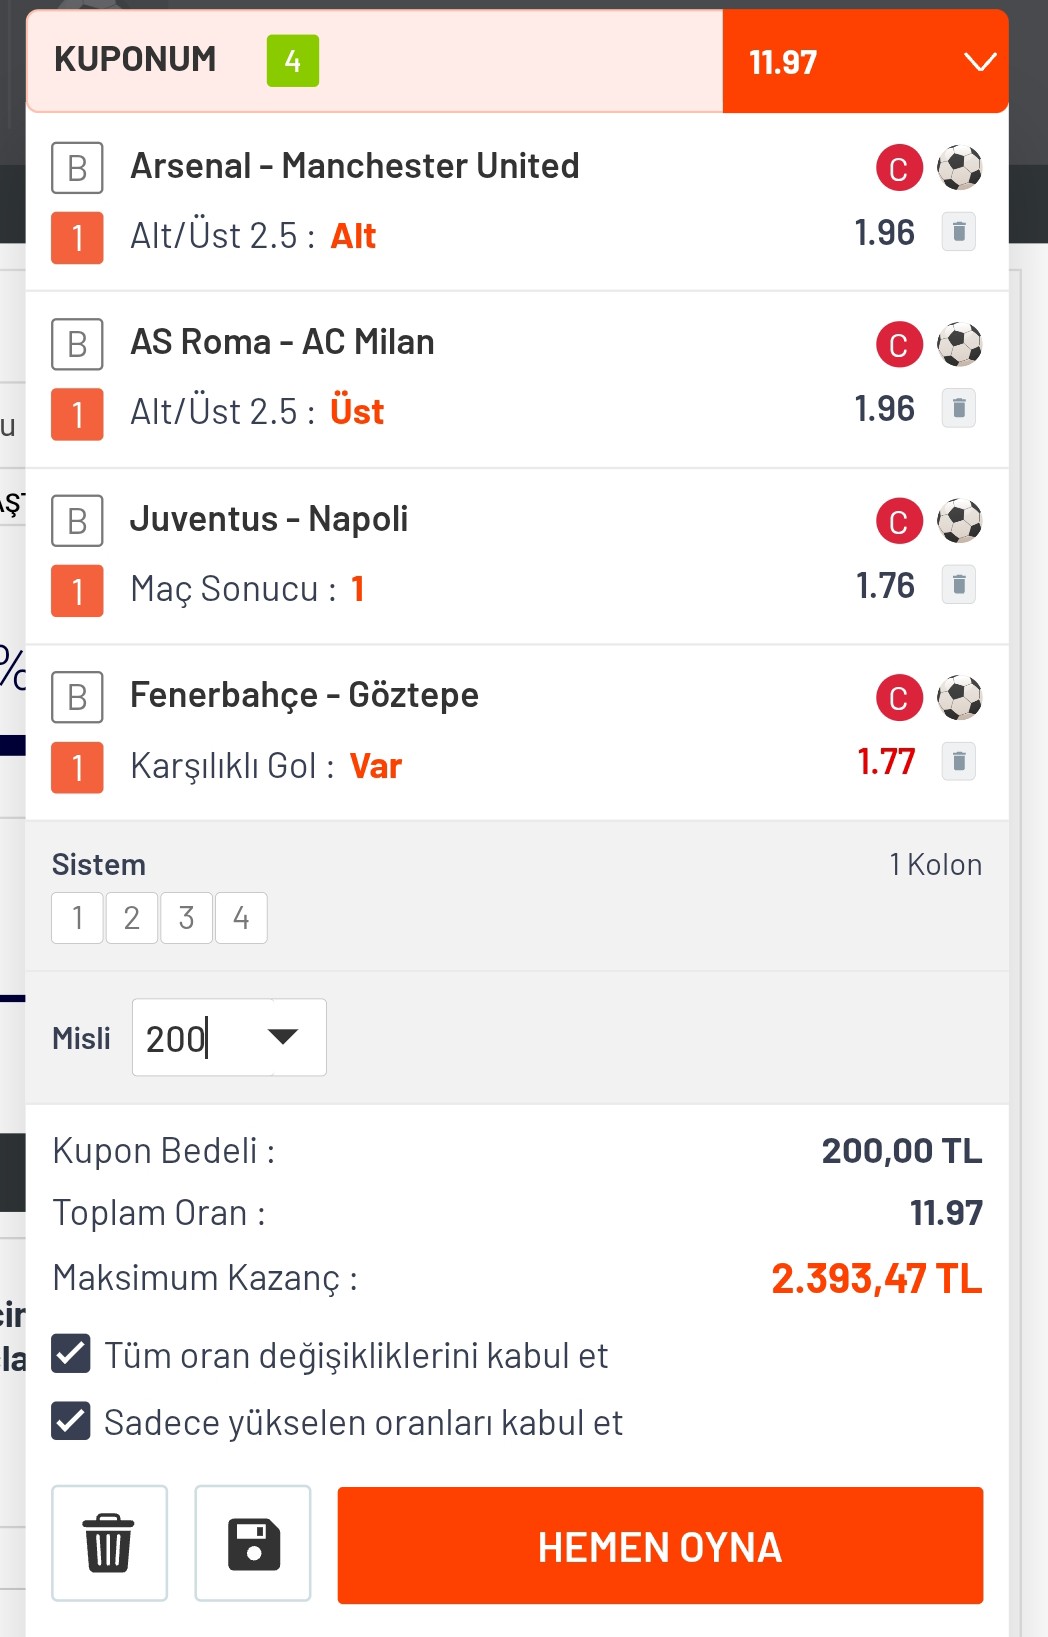Remove the AS Roma - AC Milan selection
Image resolution: width=1048 pixels, height=1637 pixels.
tap(958, 408)
